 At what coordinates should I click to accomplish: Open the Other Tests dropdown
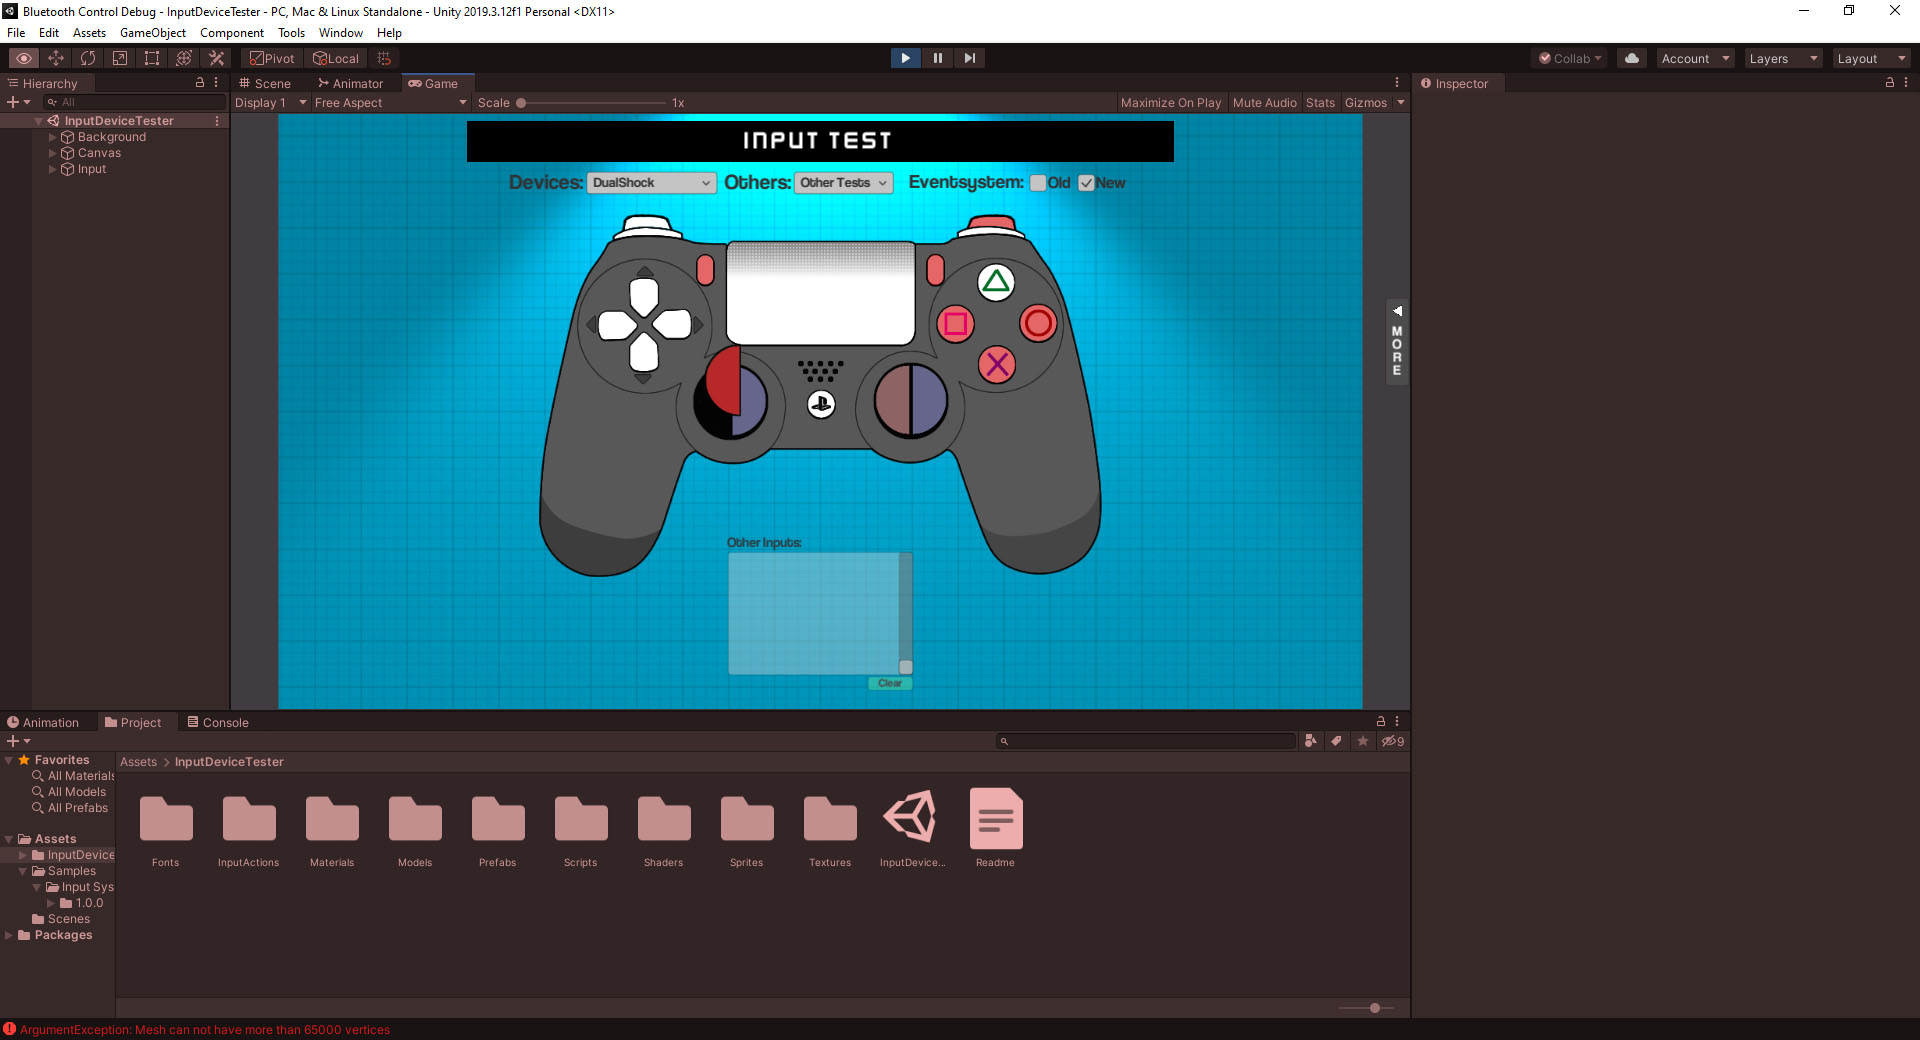pos(843,183)
